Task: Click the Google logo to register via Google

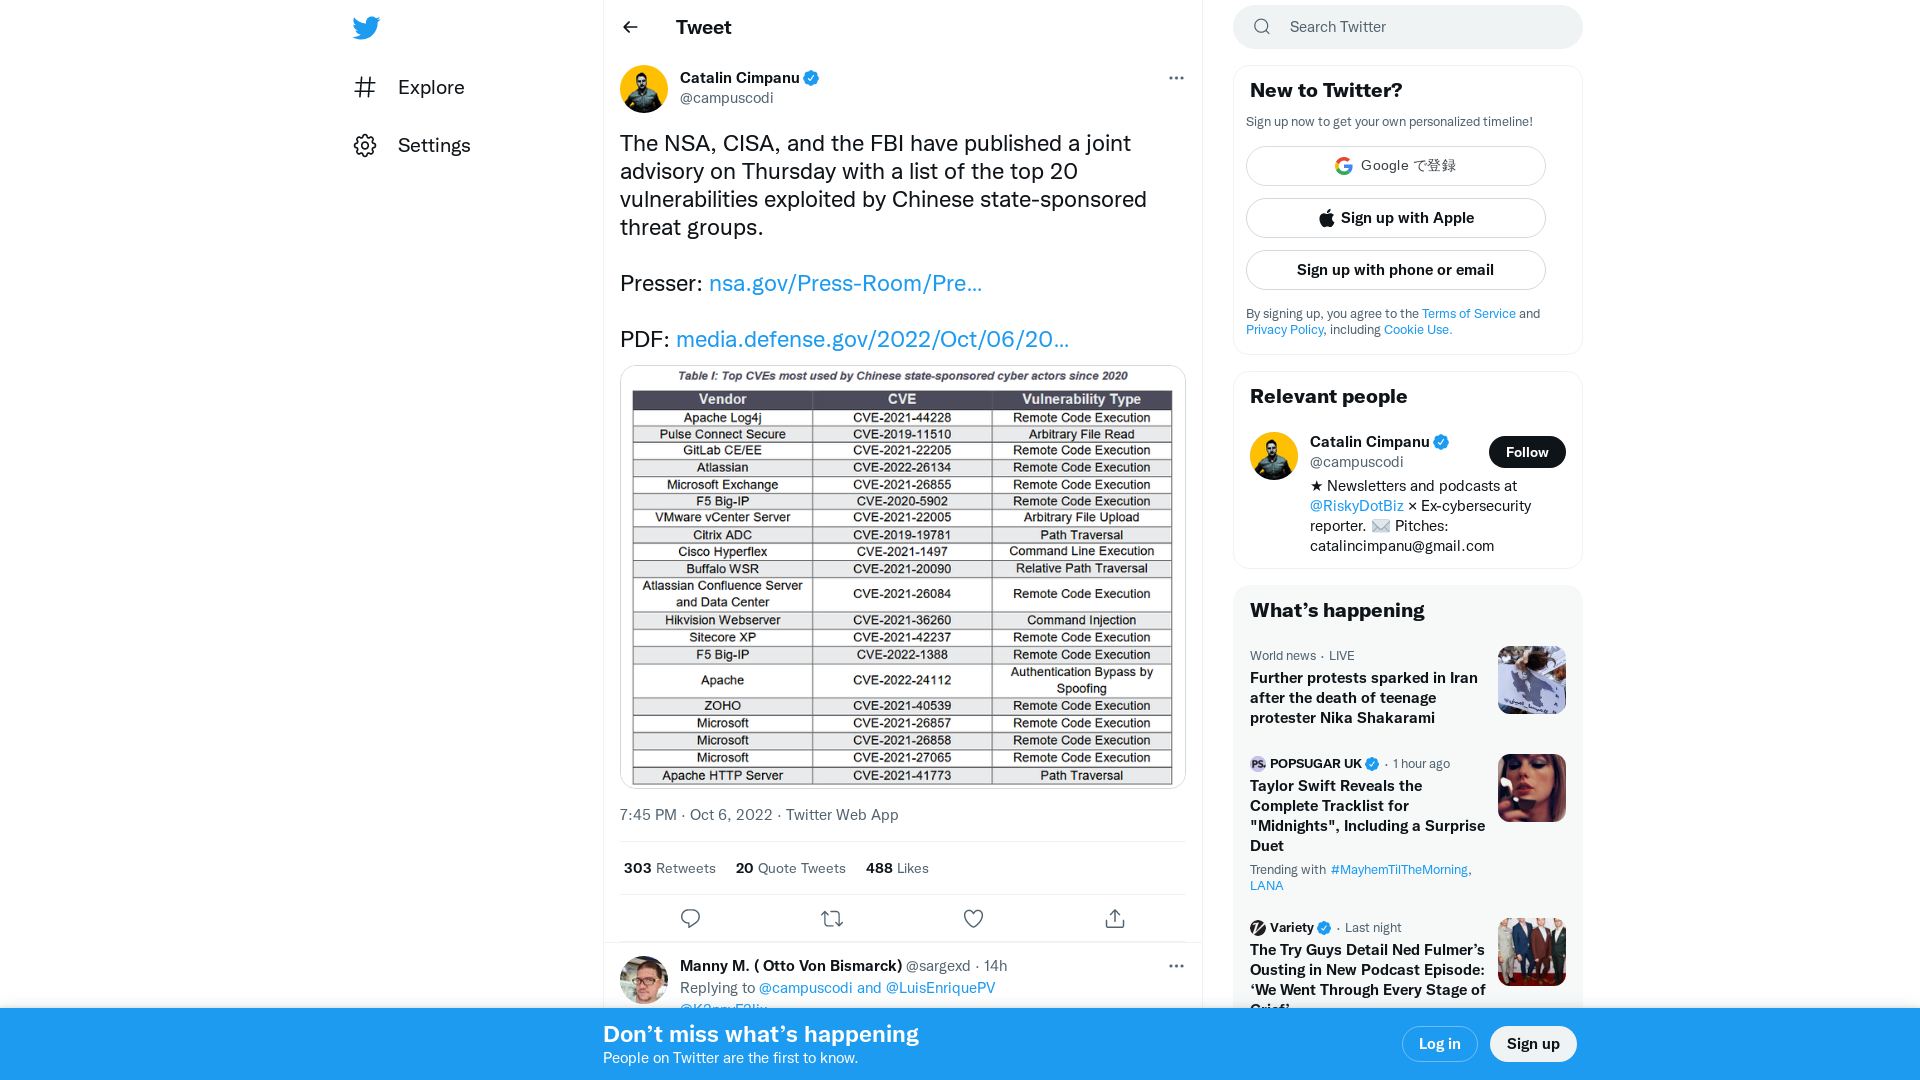Action: pyautogui.click(x=1343, y=165)
